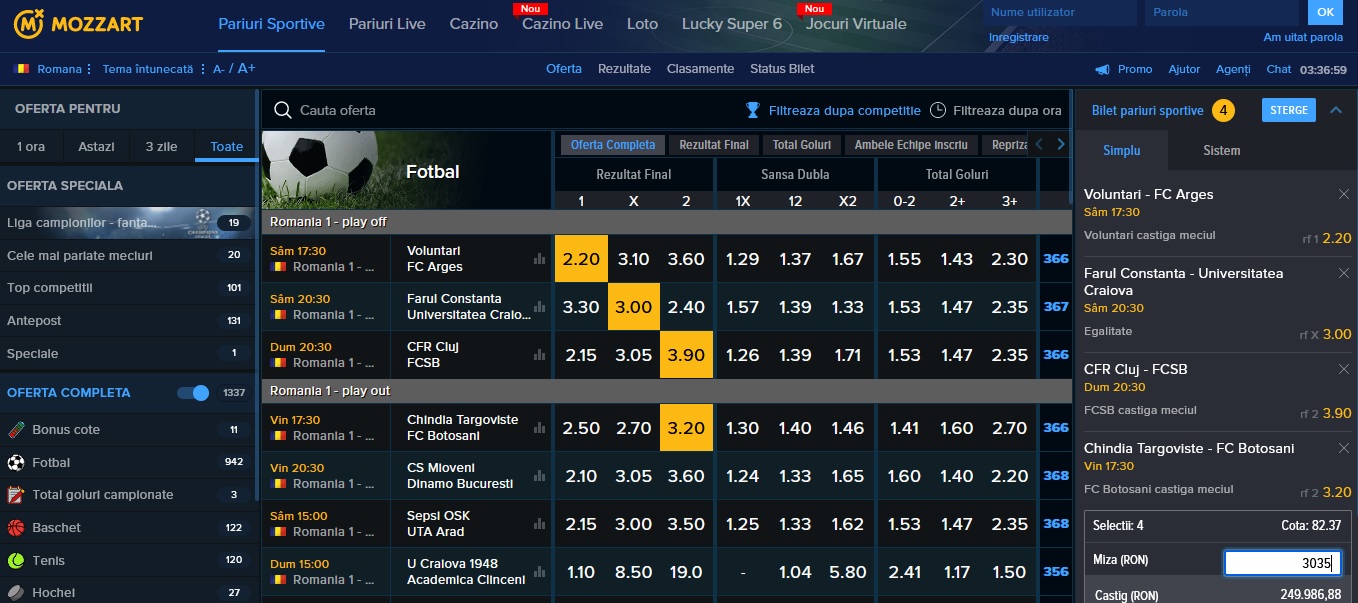Decrease font size with A-

pyautogui.click(x=219, y=69)
